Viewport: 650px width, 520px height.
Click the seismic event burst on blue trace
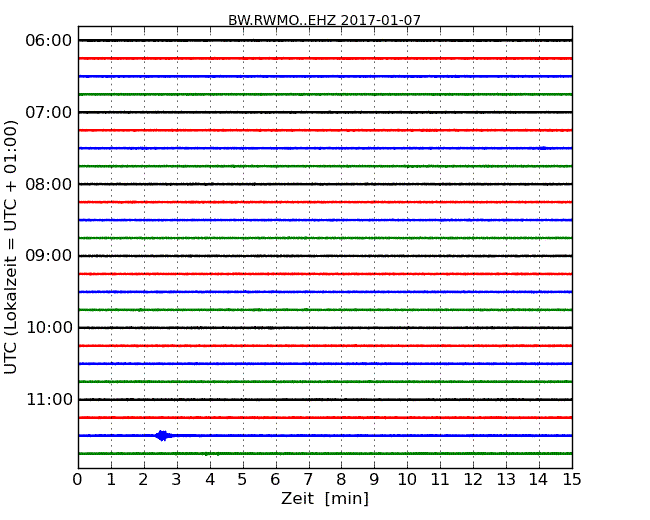click(163, 435)
